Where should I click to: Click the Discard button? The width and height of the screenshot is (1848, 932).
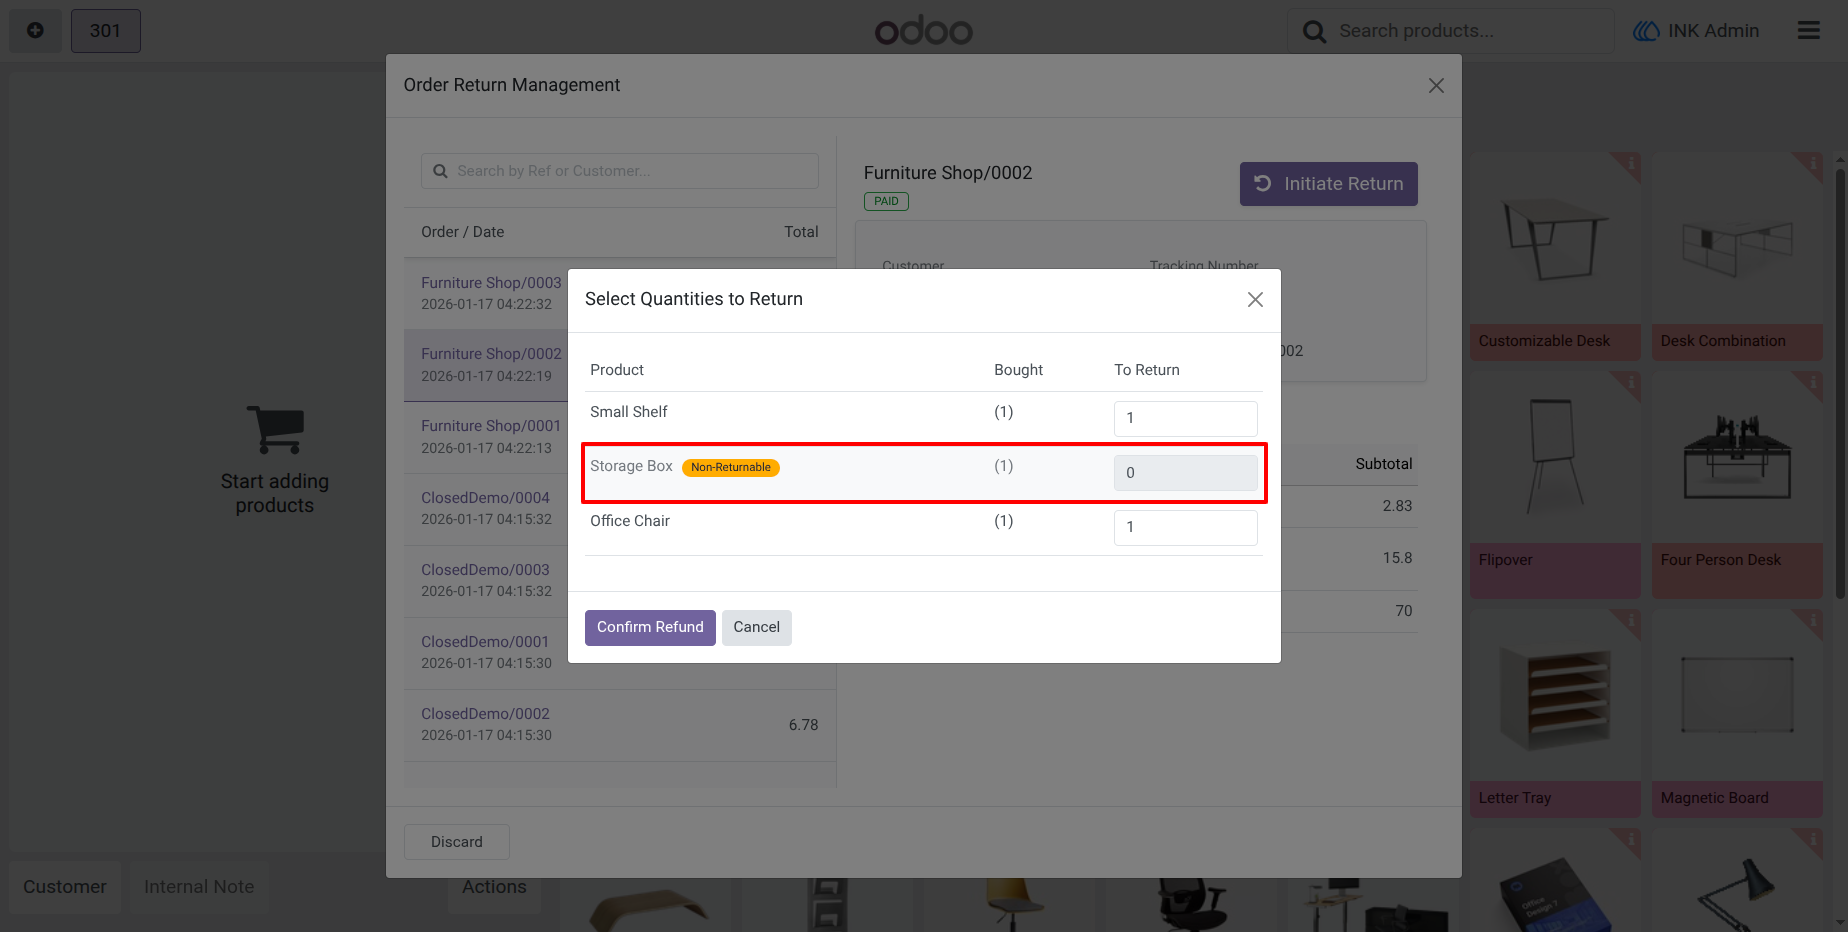(x=457, y=842)
